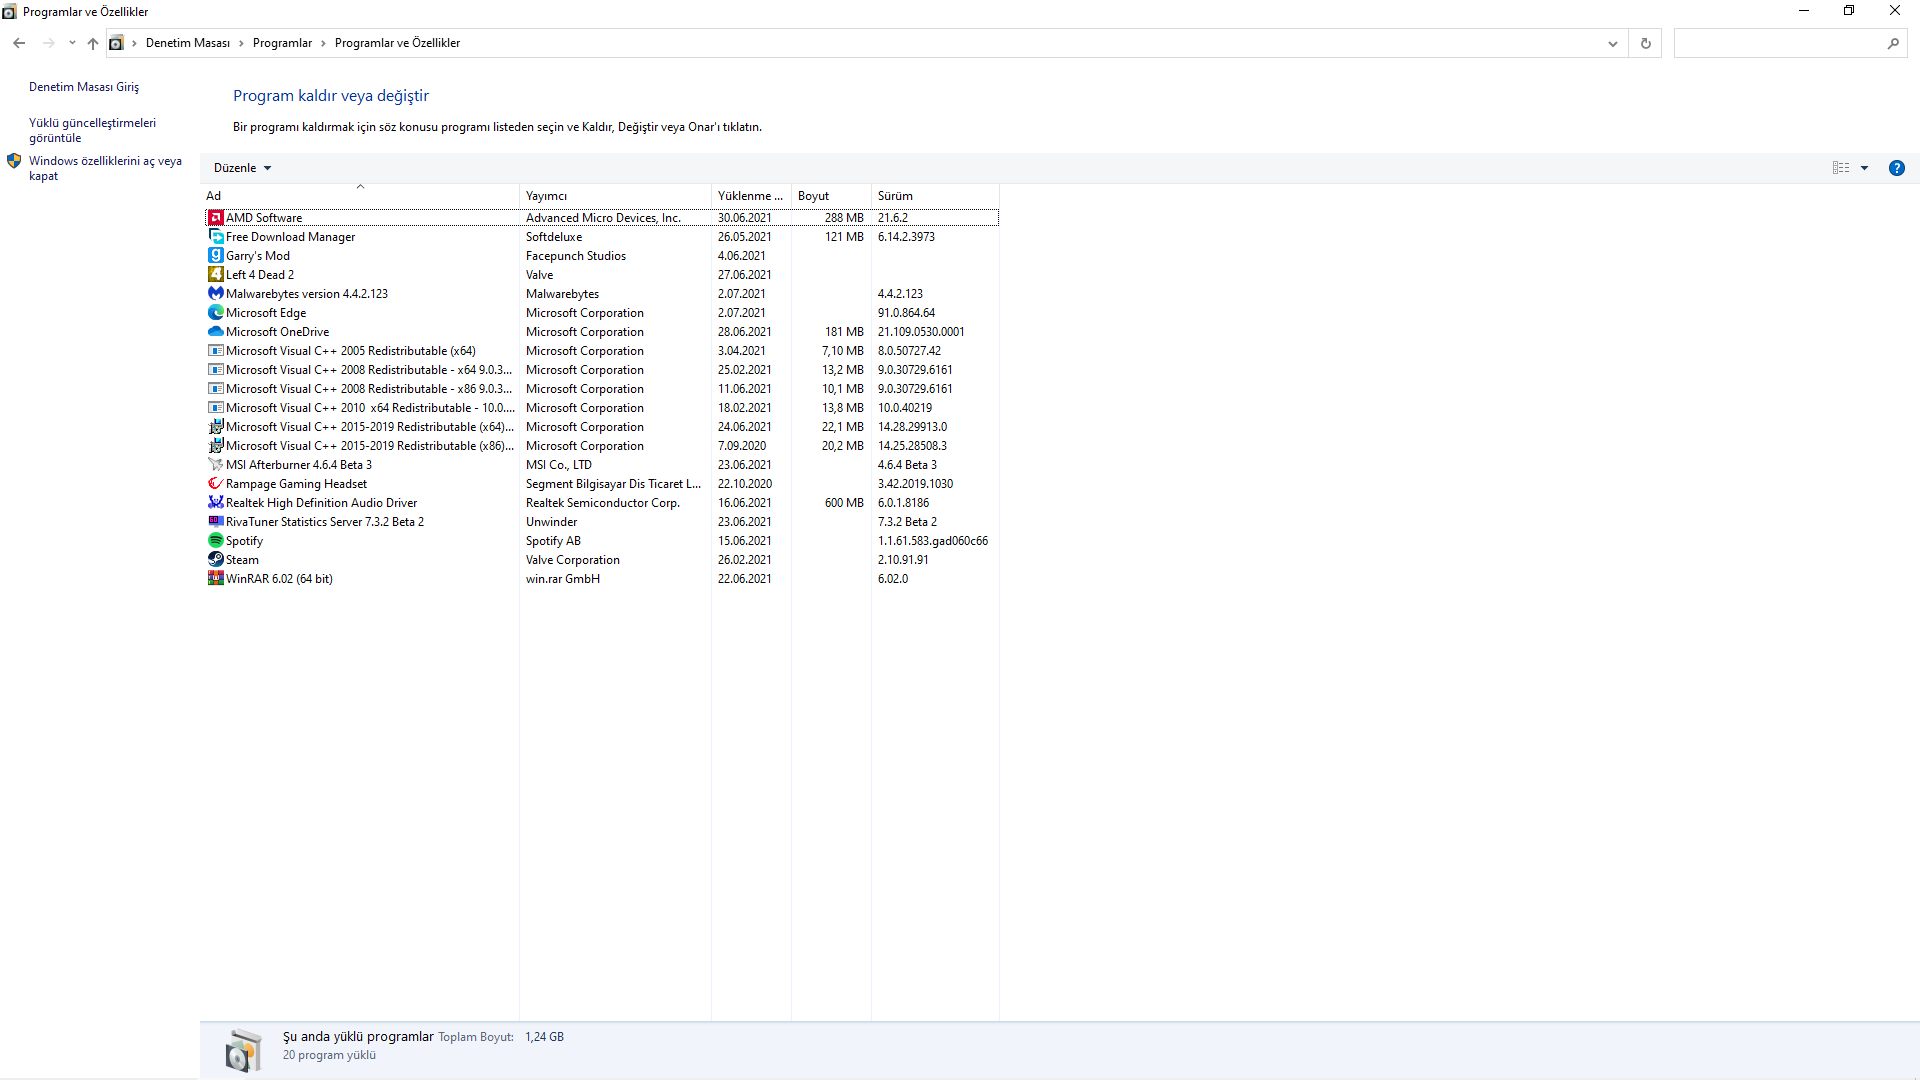The width and height of the screenshot is (1920, 1080).
Task: Select the Steam application icon
Action: [x=215, y=560]
